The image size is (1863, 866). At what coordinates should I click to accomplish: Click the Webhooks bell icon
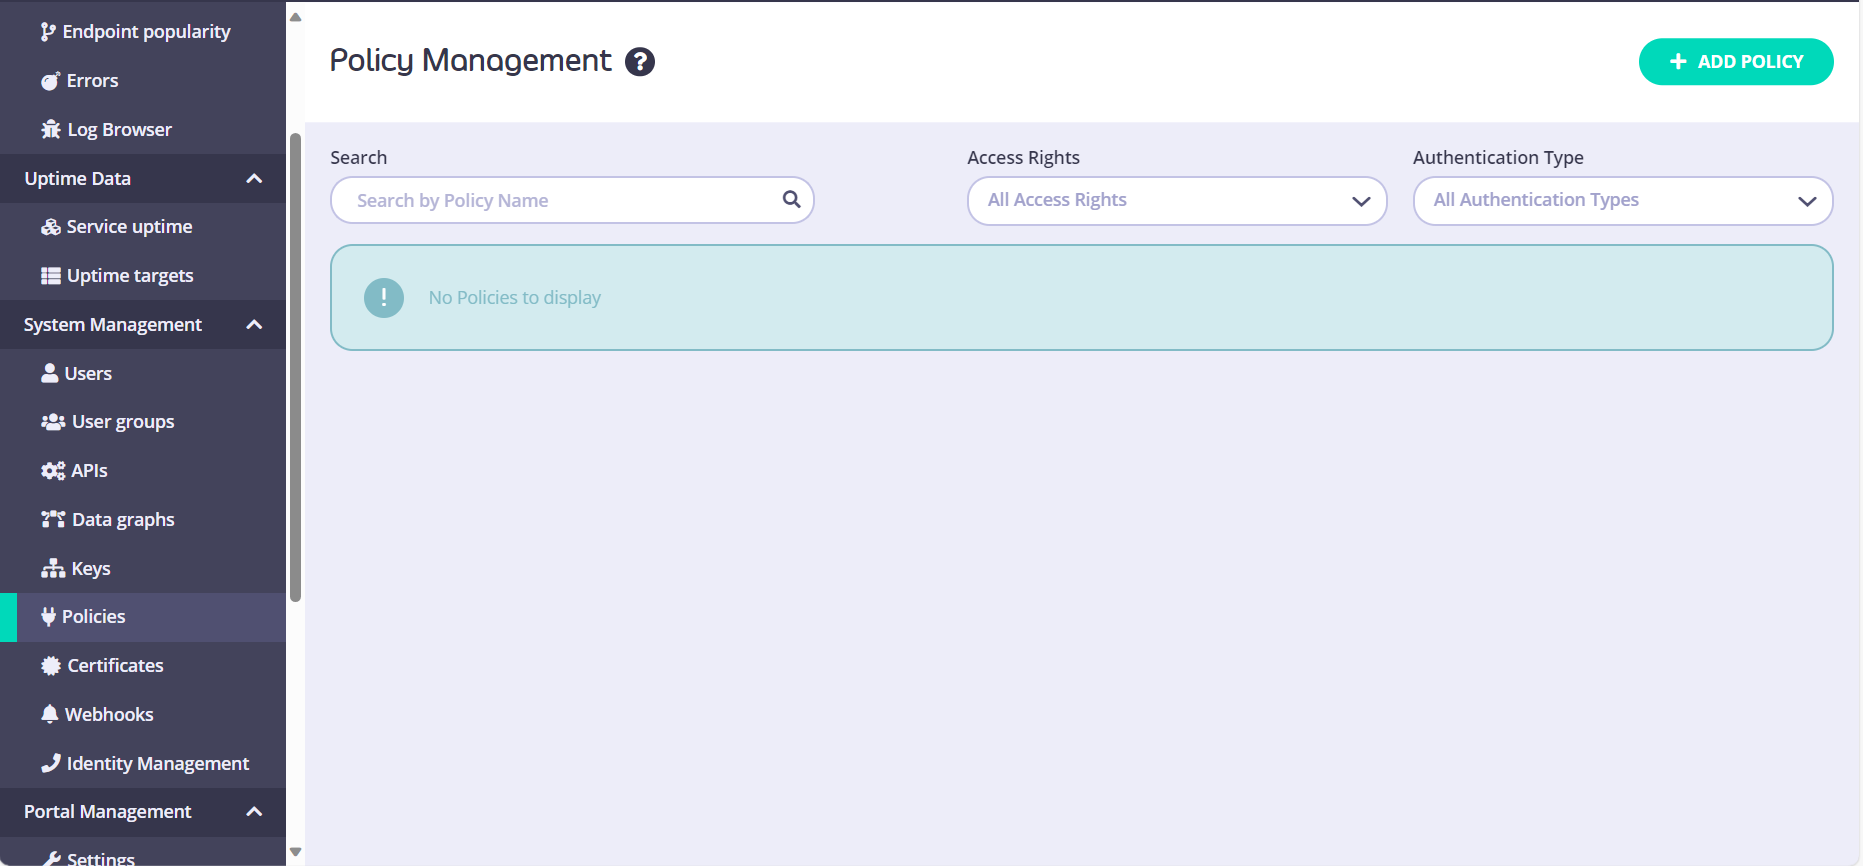pos(49,714)
